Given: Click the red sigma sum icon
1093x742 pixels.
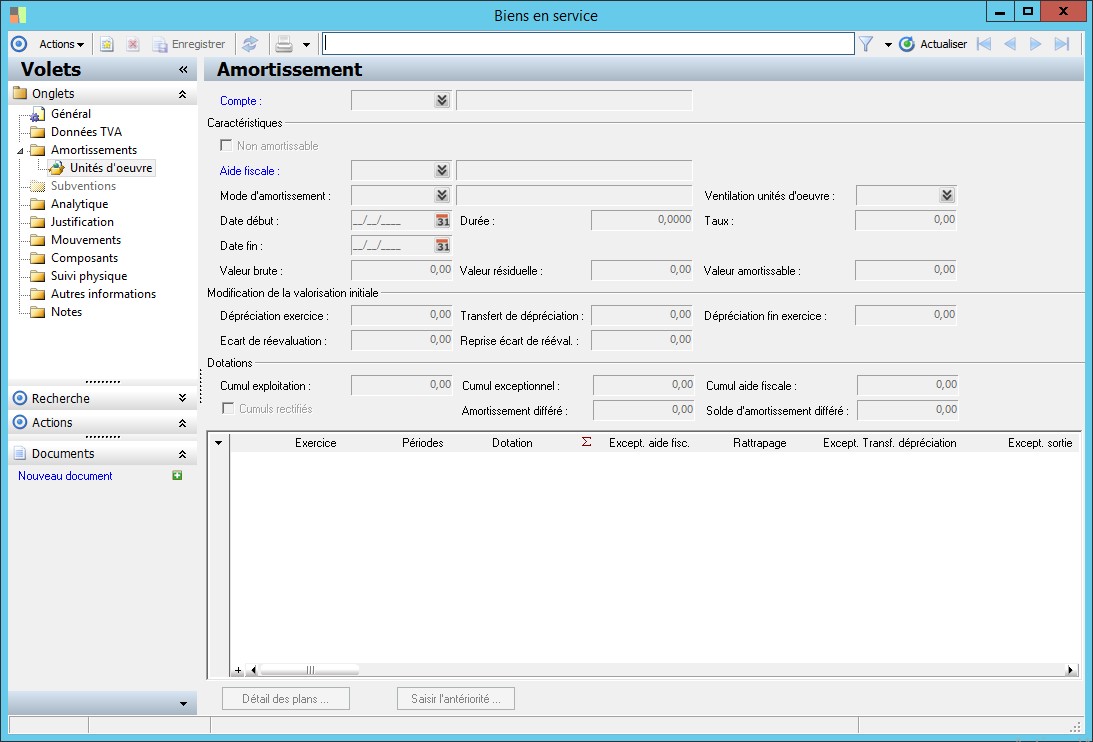Looking at the screenshot, I should 586,442.
